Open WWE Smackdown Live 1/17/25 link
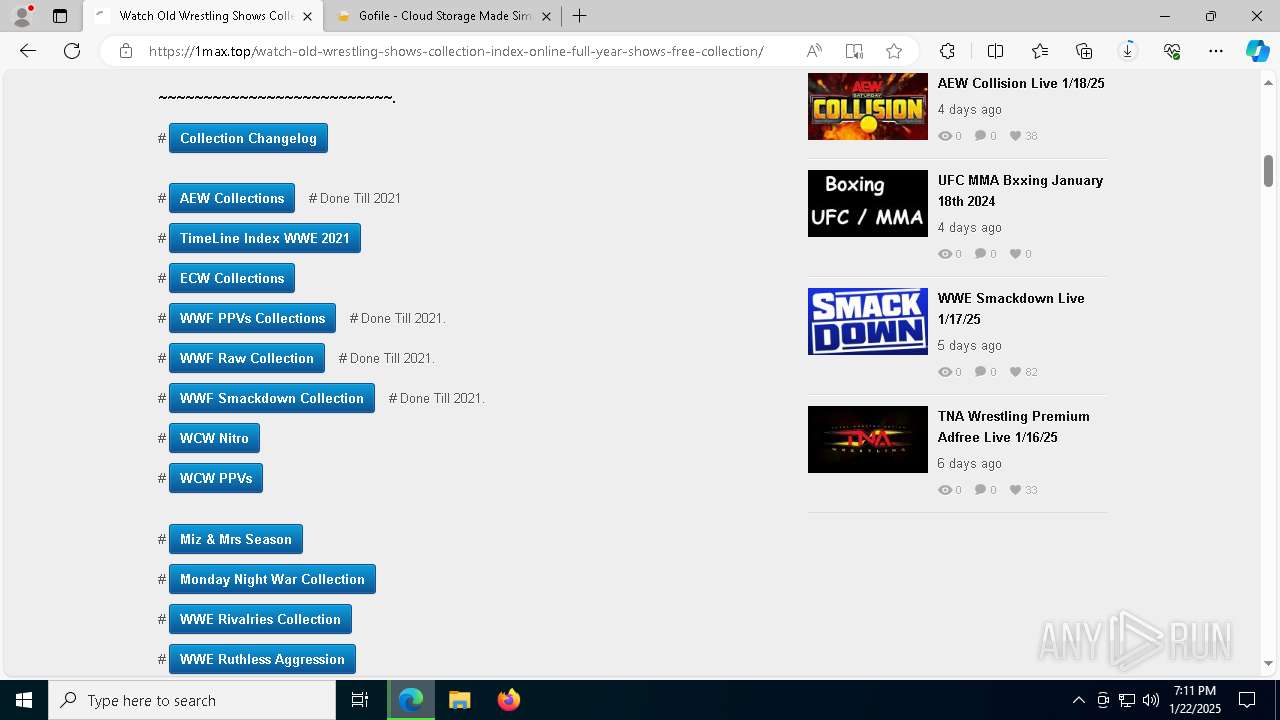1280x720 pixels. tap(1011, 308)
